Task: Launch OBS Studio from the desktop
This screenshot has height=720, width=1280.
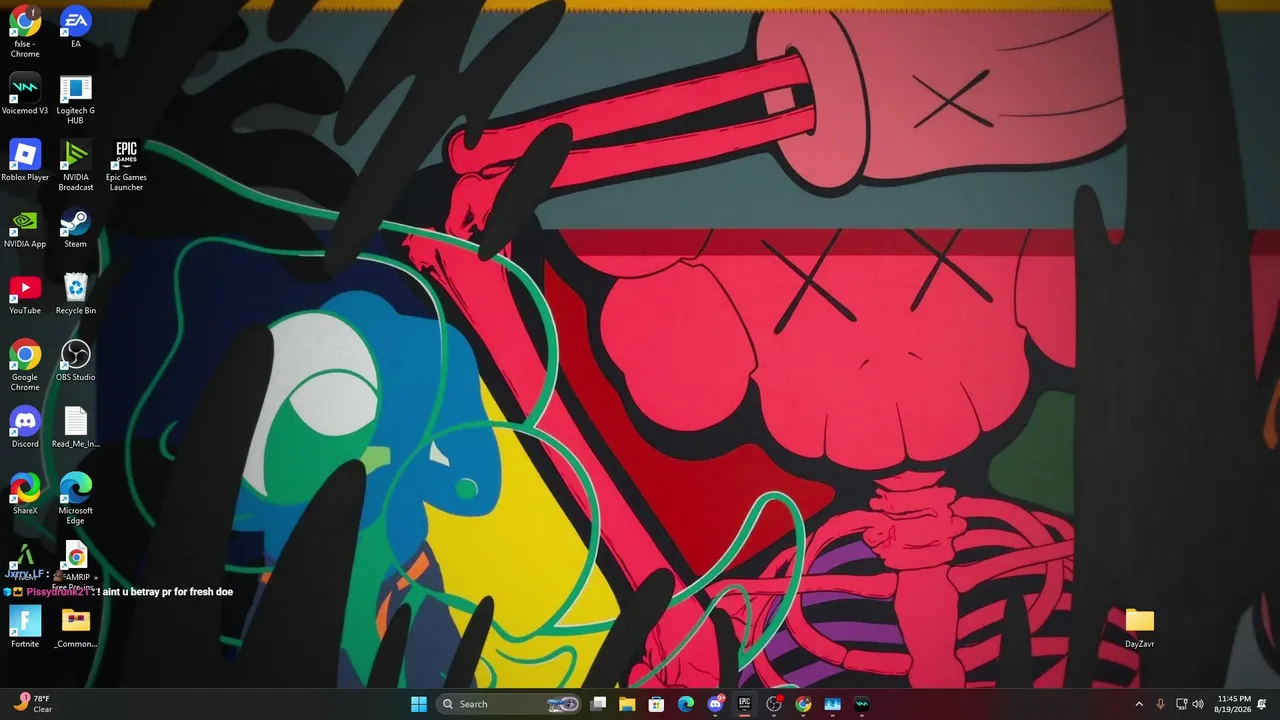Action: 76,360
